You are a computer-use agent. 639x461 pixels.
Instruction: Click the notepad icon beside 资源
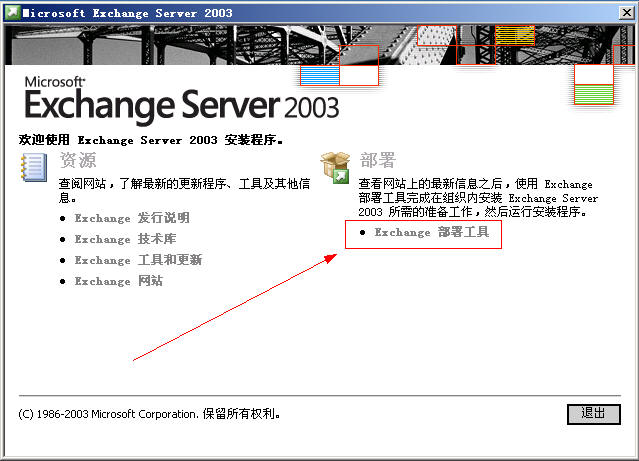[x=33, y=167]
